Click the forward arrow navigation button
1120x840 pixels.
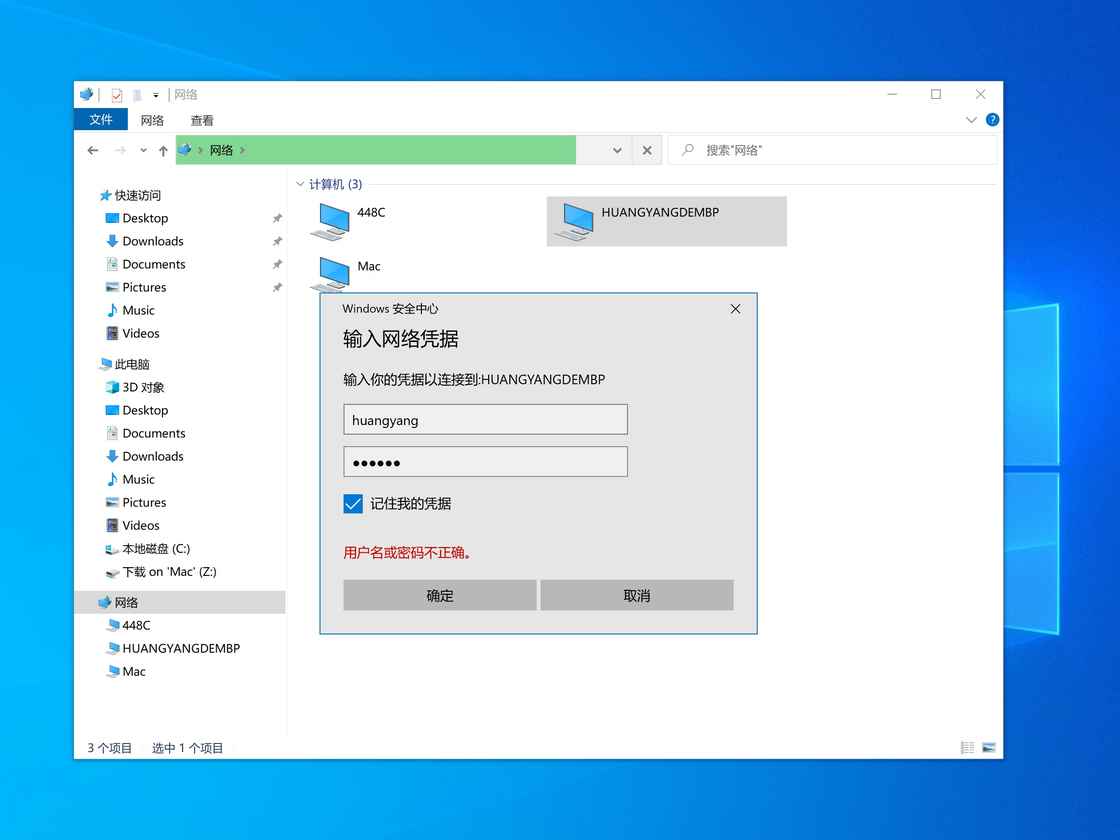coord(120,150)
